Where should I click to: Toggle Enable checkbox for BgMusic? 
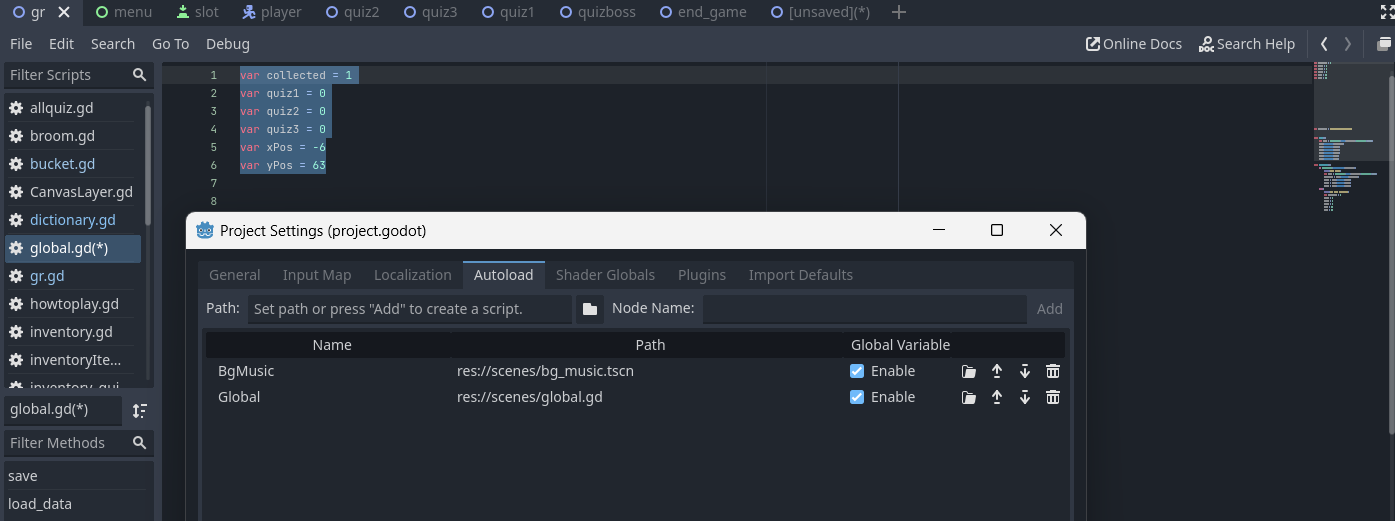[857, 371]
